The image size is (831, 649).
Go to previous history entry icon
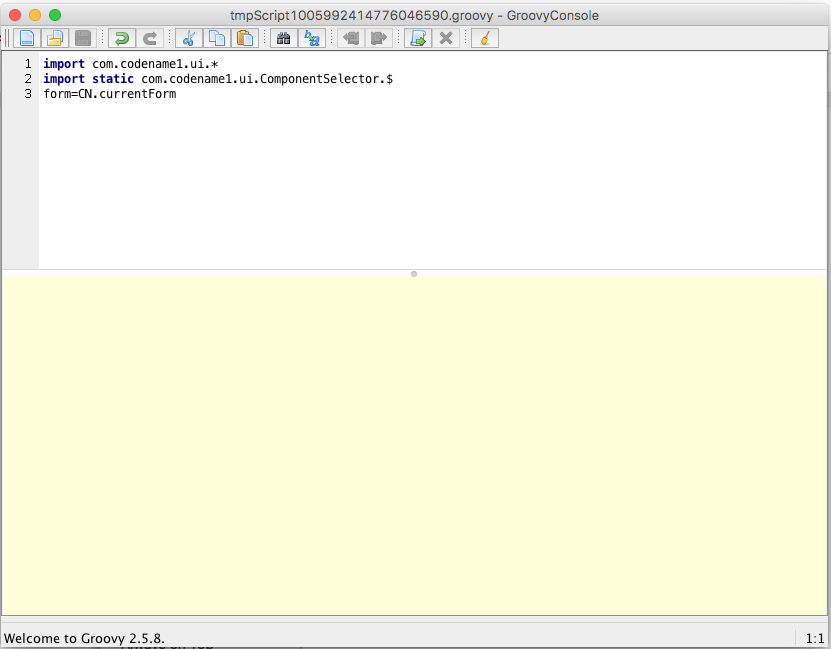pyautogui.click(x=350, y=38)
